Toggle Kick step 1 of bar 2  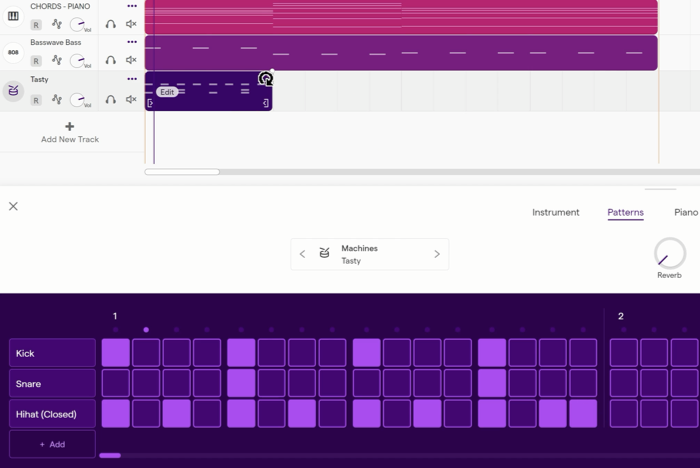(x=624, y=353)
